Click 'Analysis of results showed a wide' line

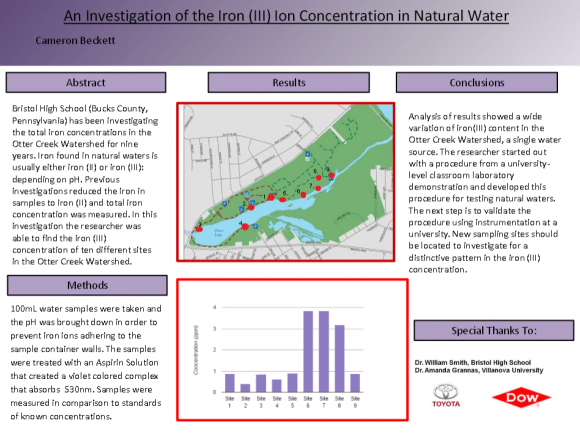click(475, 117)
